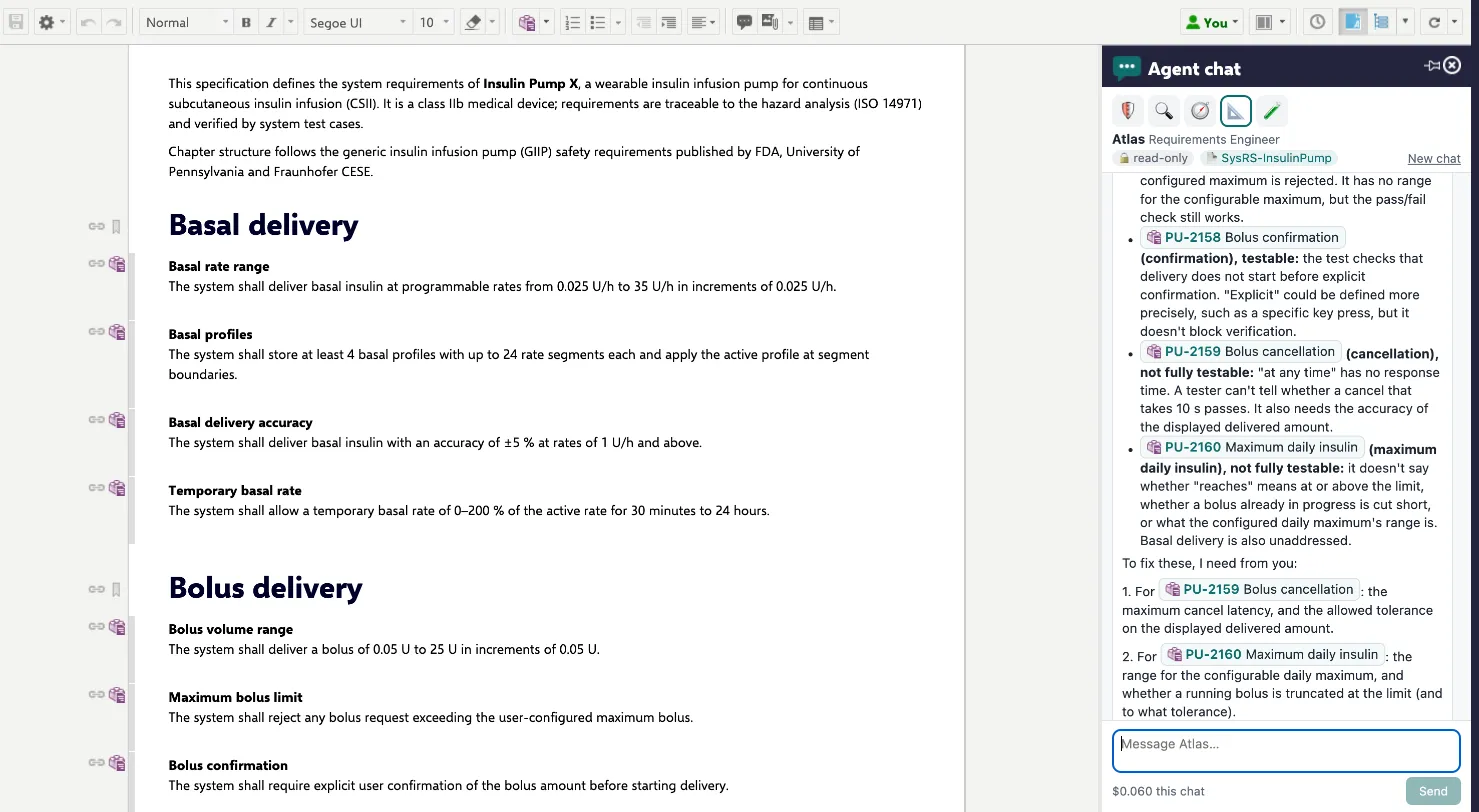Toggle the outline tree view button
The image size is (1479, 812).
1382,22
